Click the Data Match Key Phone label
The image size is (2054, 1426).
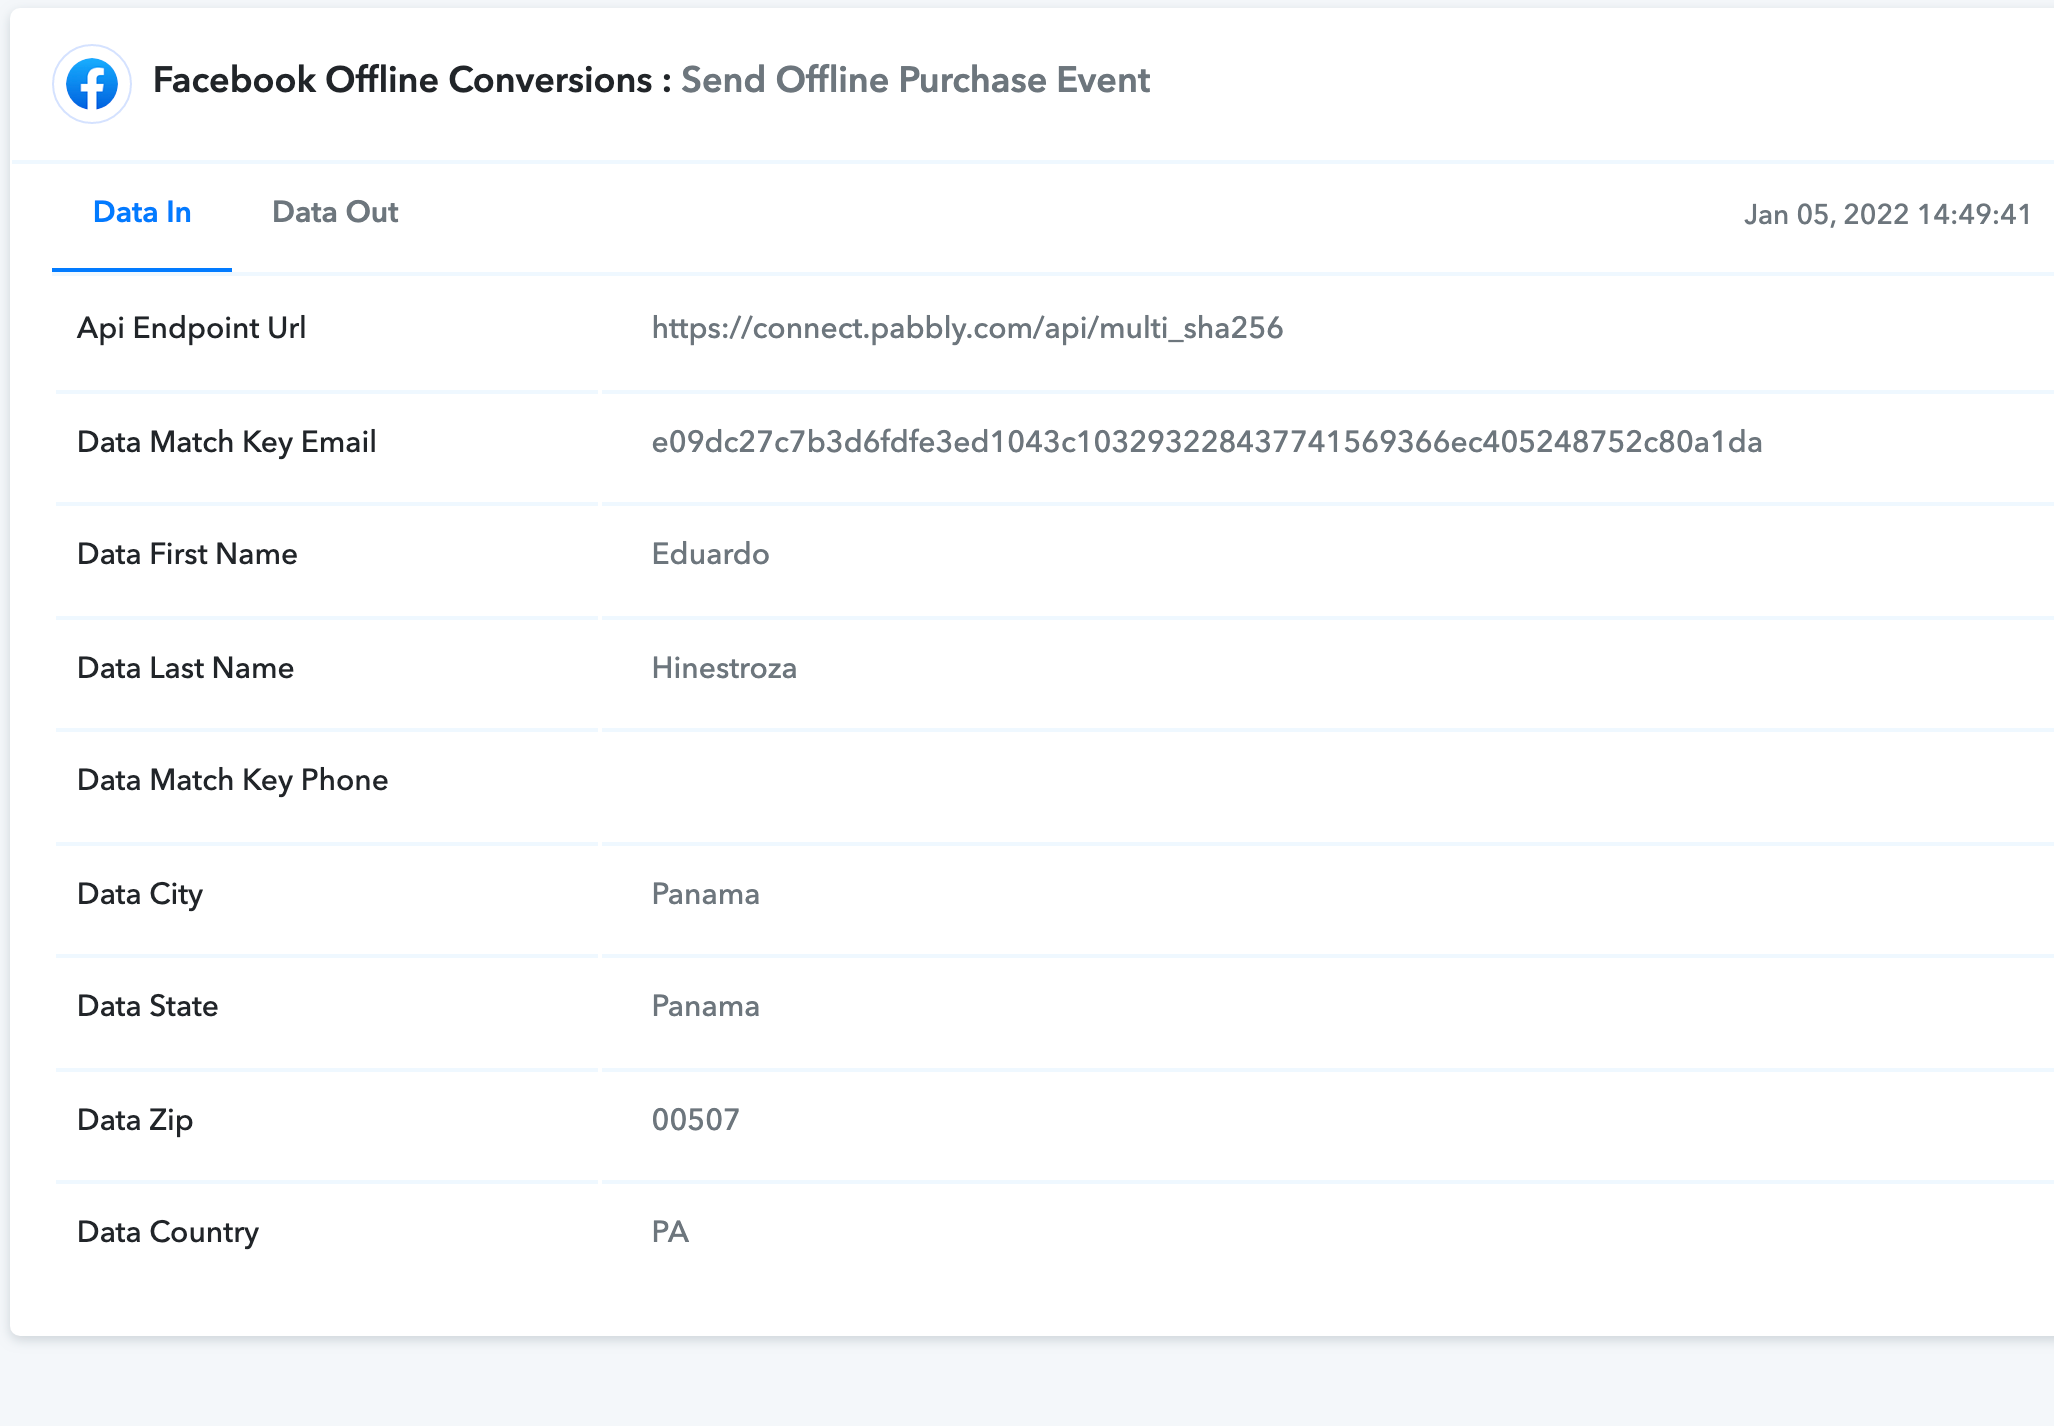[233, 780]
